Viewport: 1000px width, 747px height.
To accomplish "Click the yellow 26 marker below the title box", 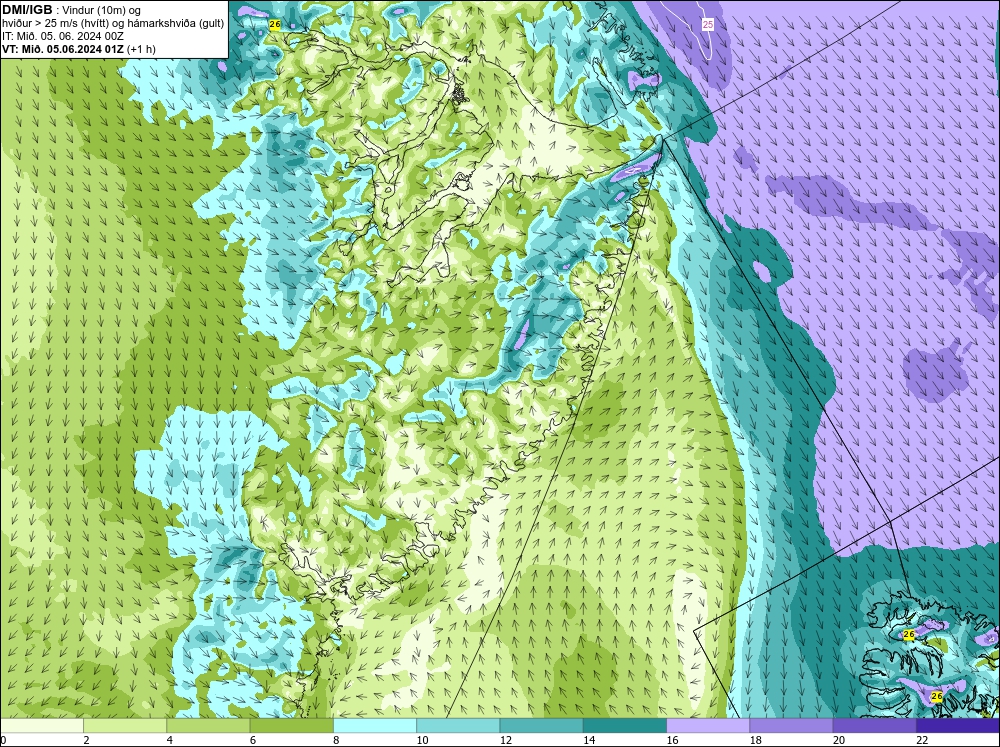I will pos(275,25).
